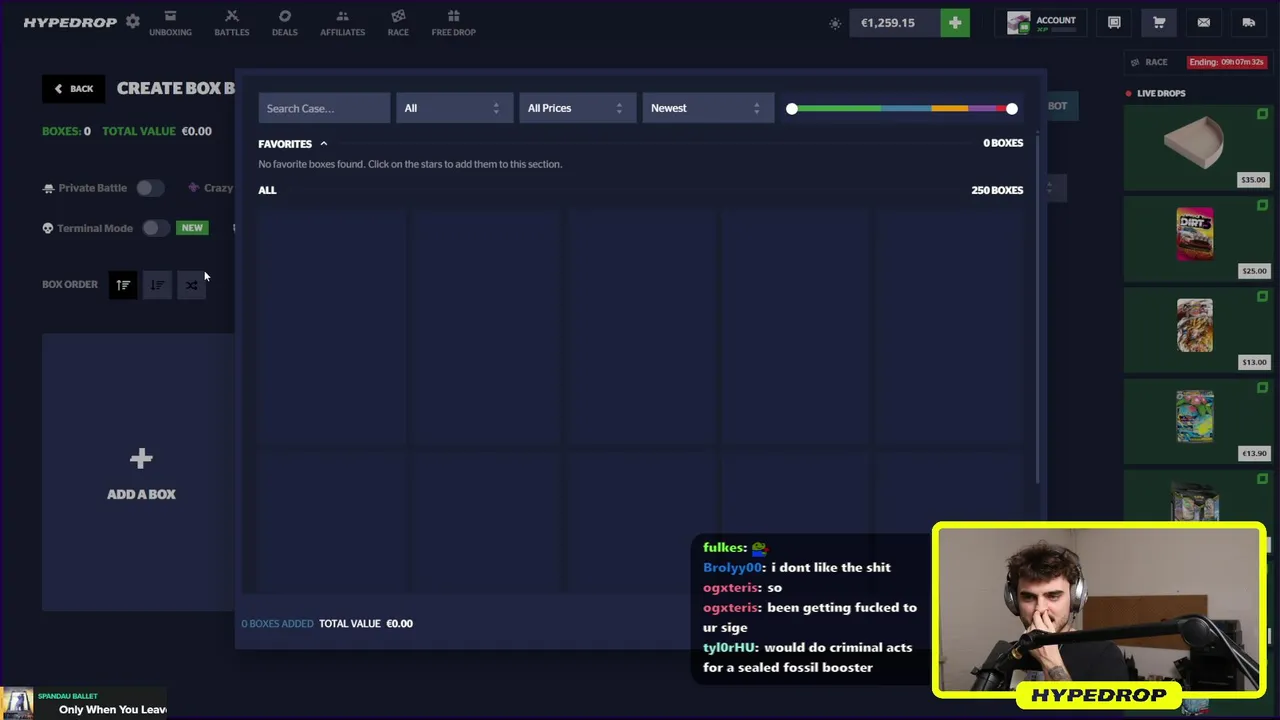Open the Affiliates page
Image resolution: width=1280 pixels, height=720 pixels.
[x=342, y=23]
